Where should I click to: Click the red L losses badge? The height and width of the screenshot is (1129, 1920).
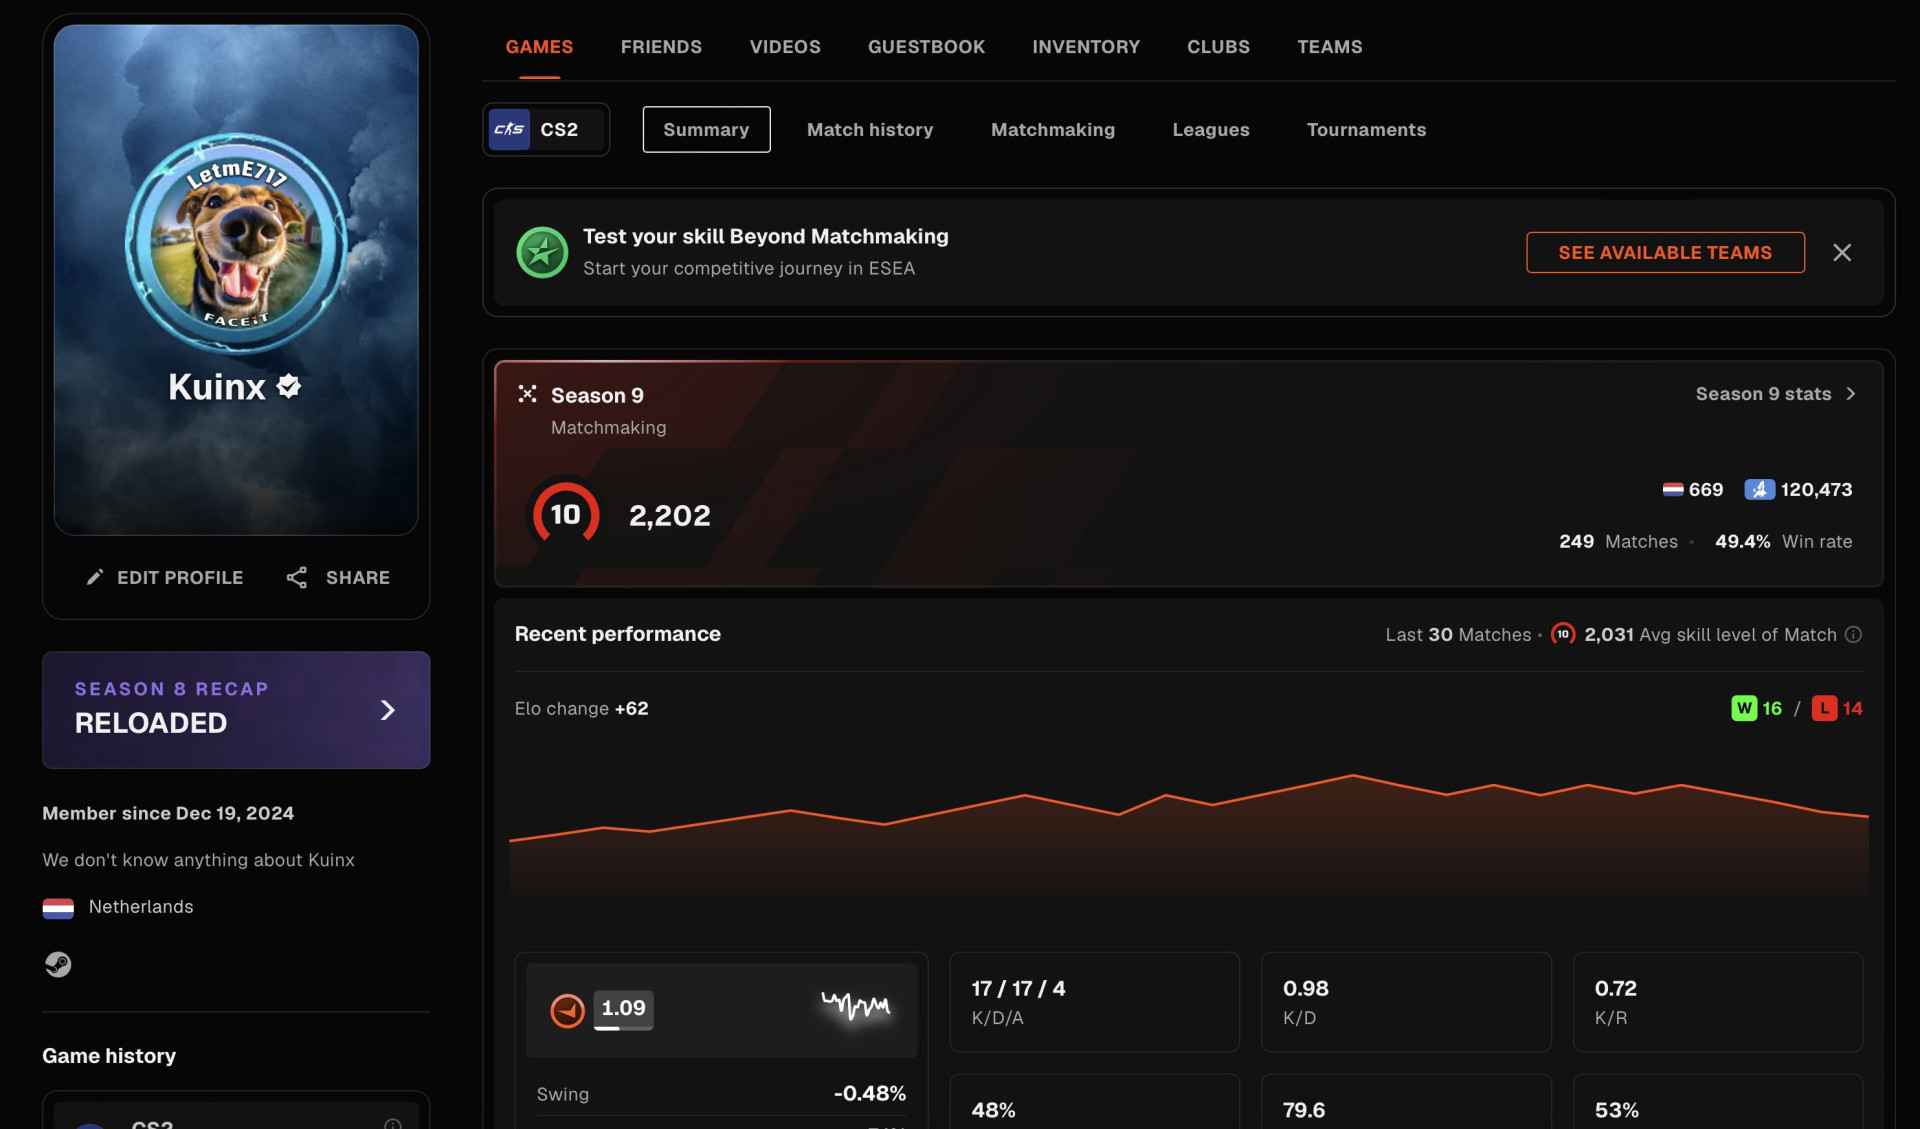[1824, 708]
